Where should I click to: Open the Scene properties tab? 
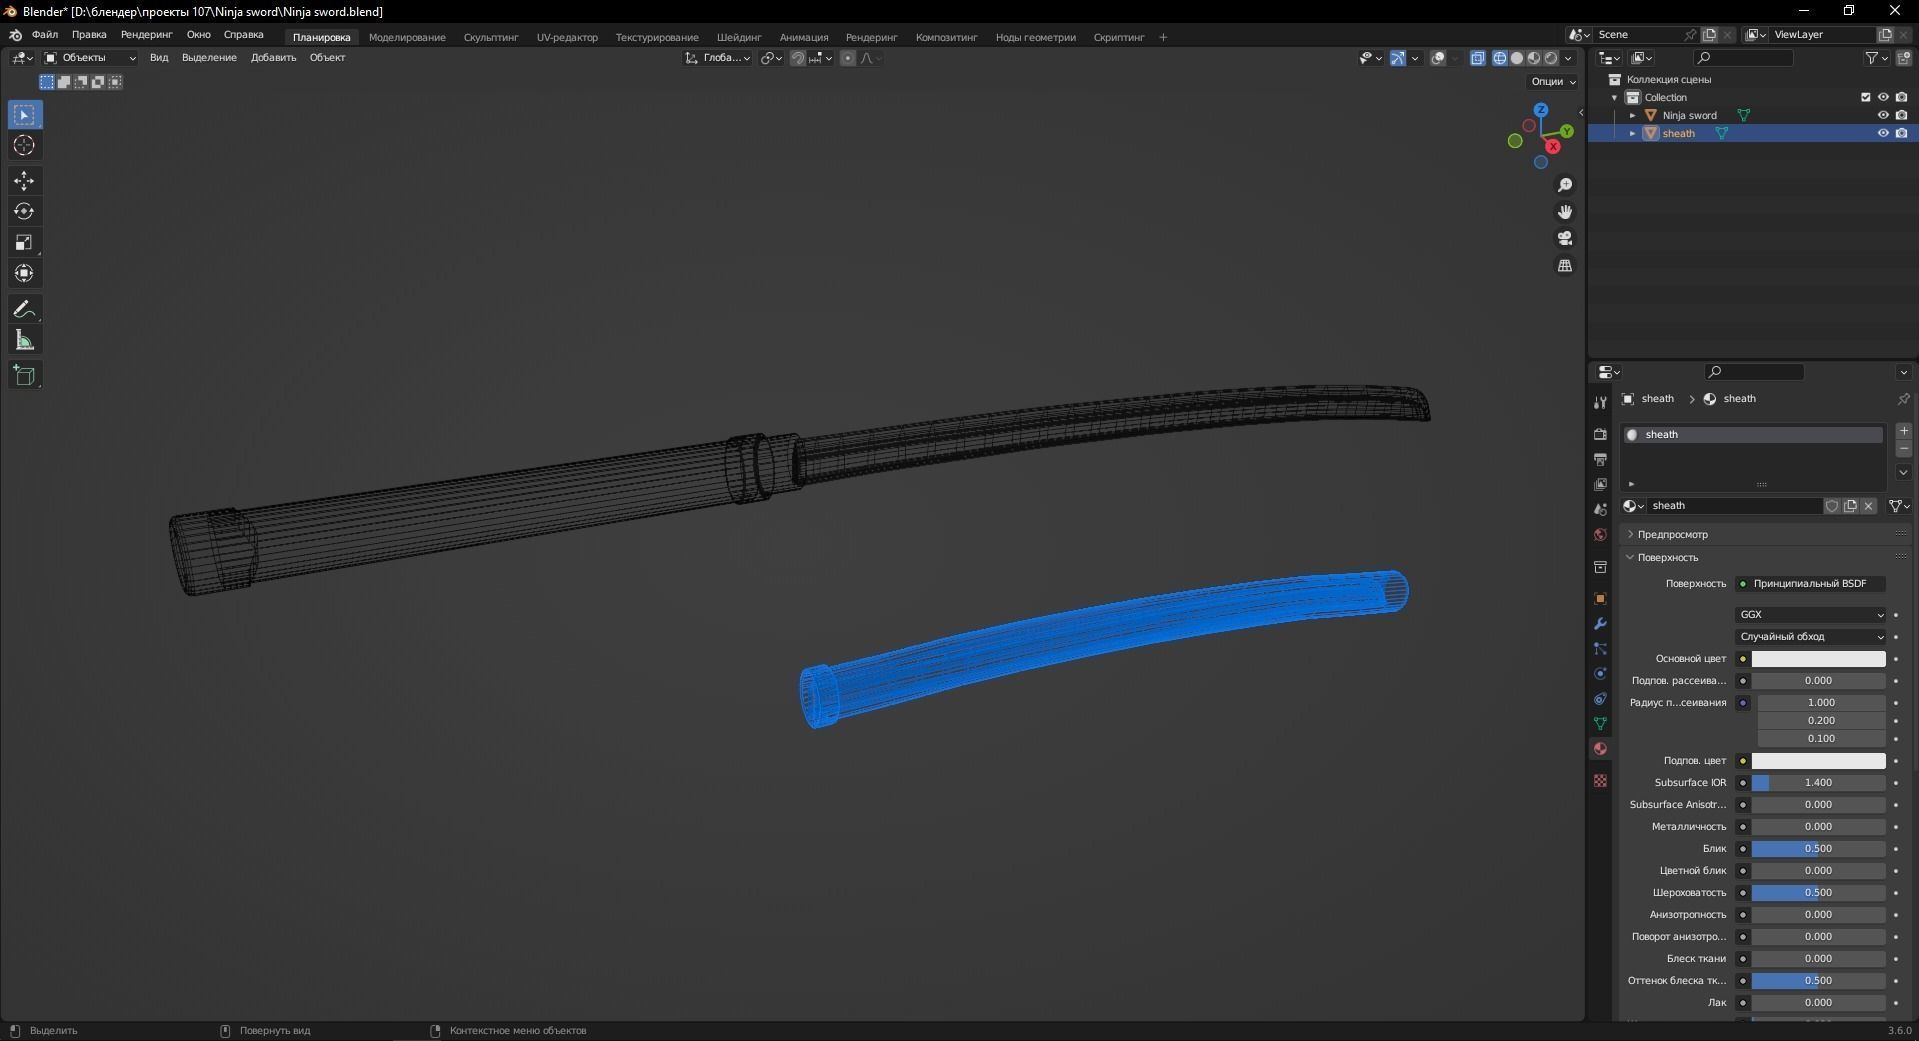click(x=1600, y=509)
